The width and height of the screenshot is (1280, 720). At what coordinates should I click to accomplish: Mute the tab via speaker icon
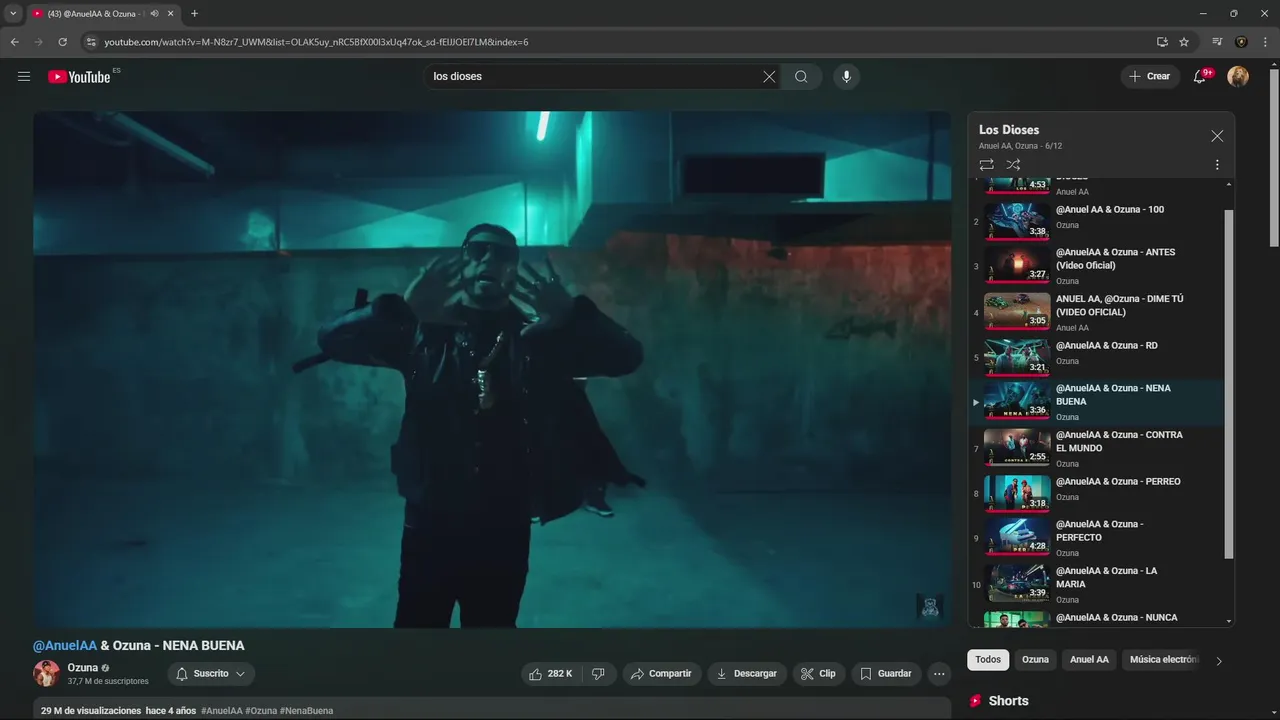coord(154,14)
